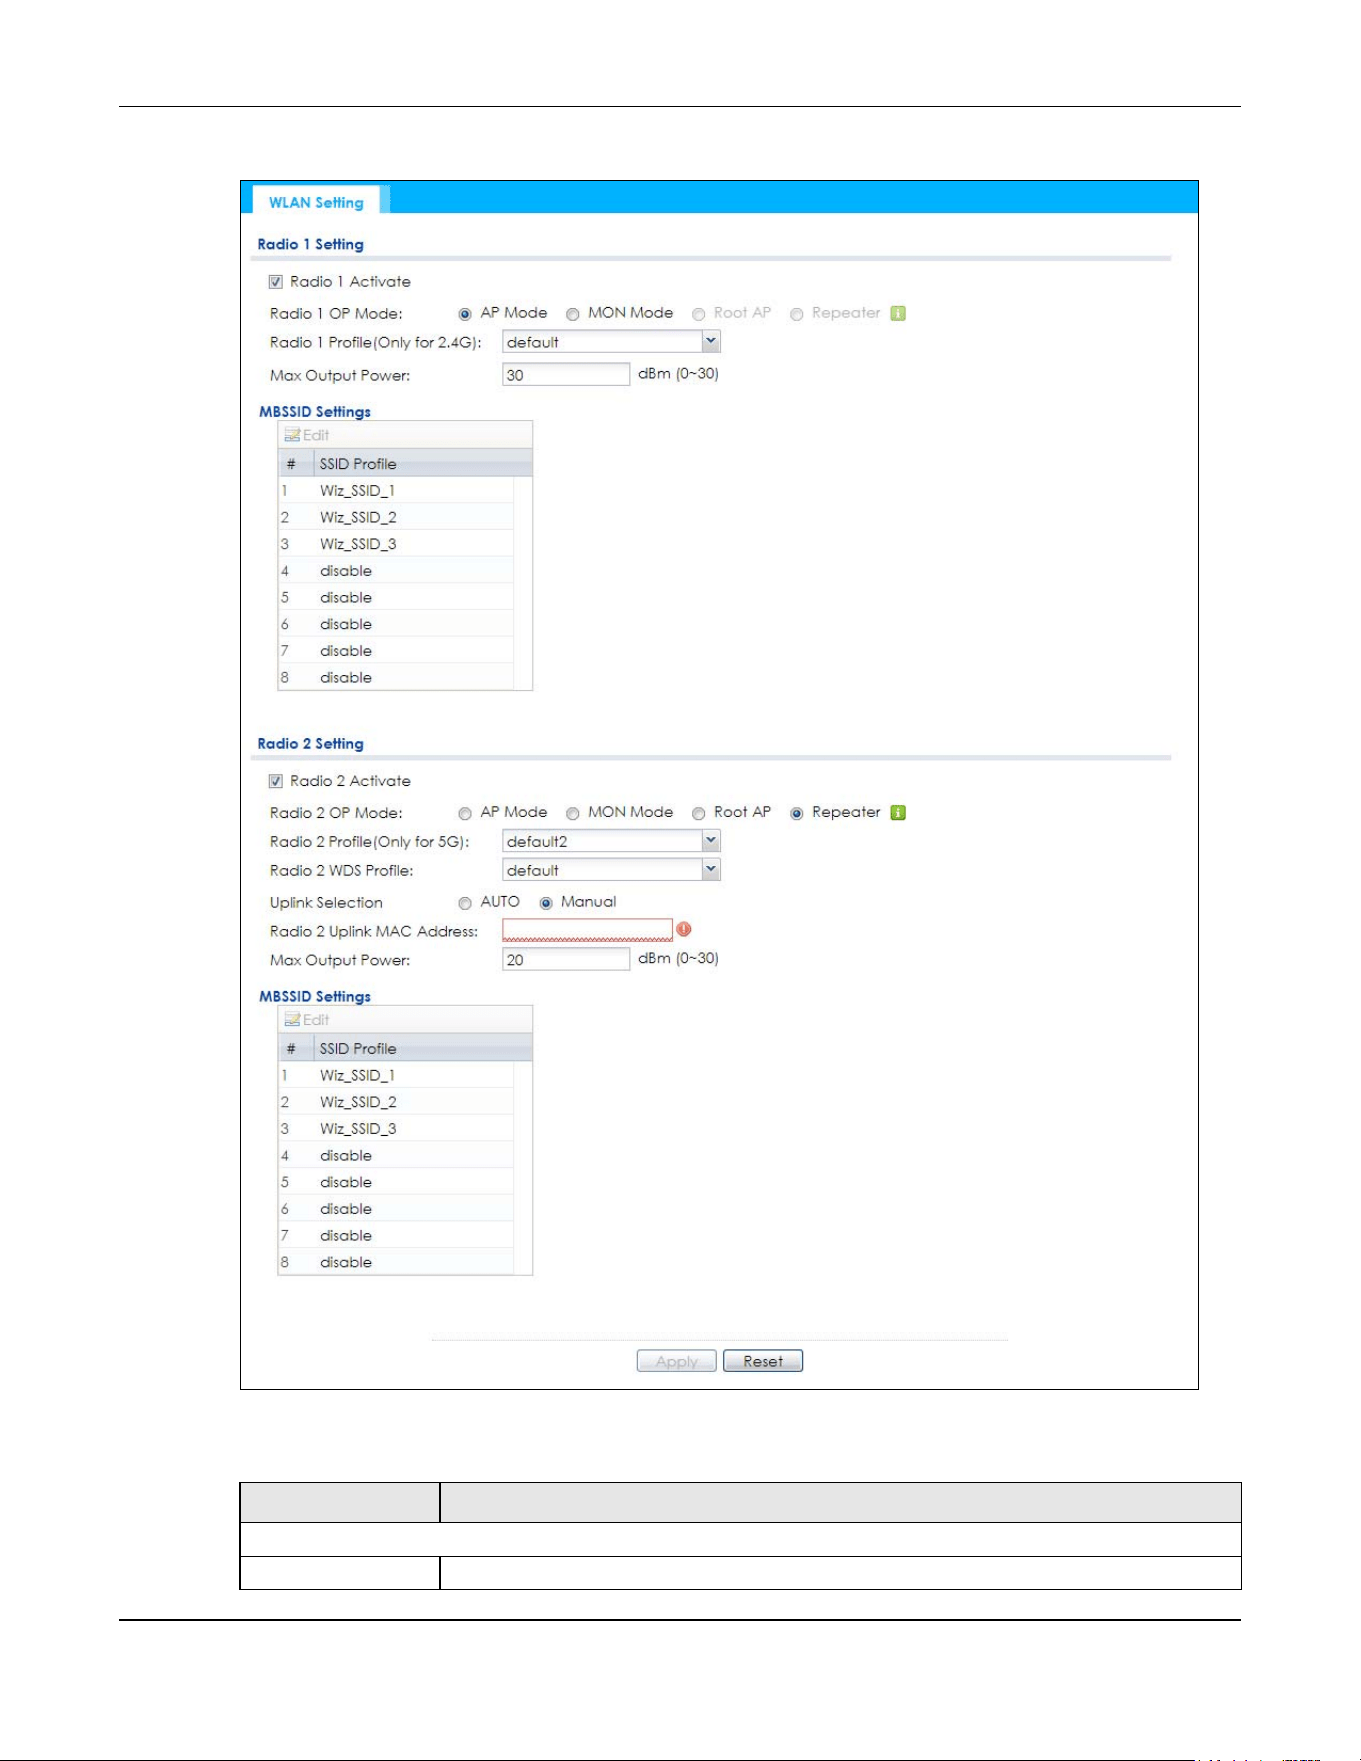Select Repeater mode for Radio 2

click(x=797, y=813)
